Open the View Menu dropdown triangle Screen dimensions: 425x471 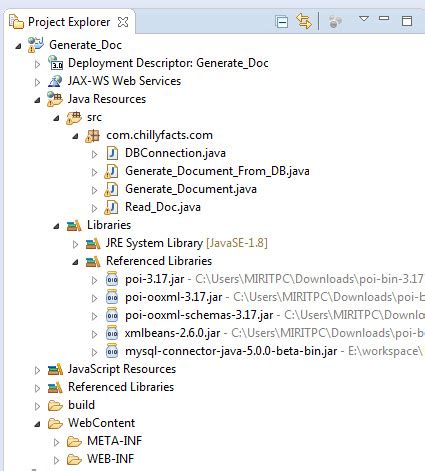pyautogui.click(x=364, y=18)
